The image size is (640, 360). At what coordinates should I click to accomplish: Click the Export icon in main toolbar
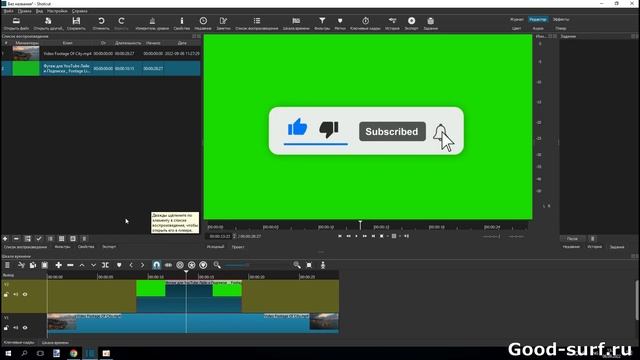[x=411, y=21]
